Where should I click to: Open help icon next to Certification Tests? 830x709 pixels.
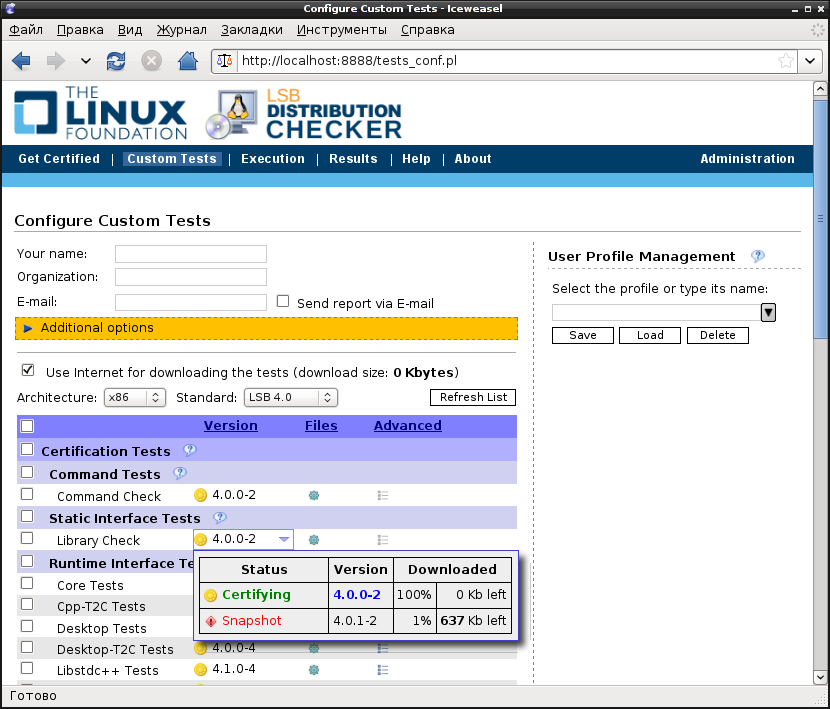[x=190, y=451]
